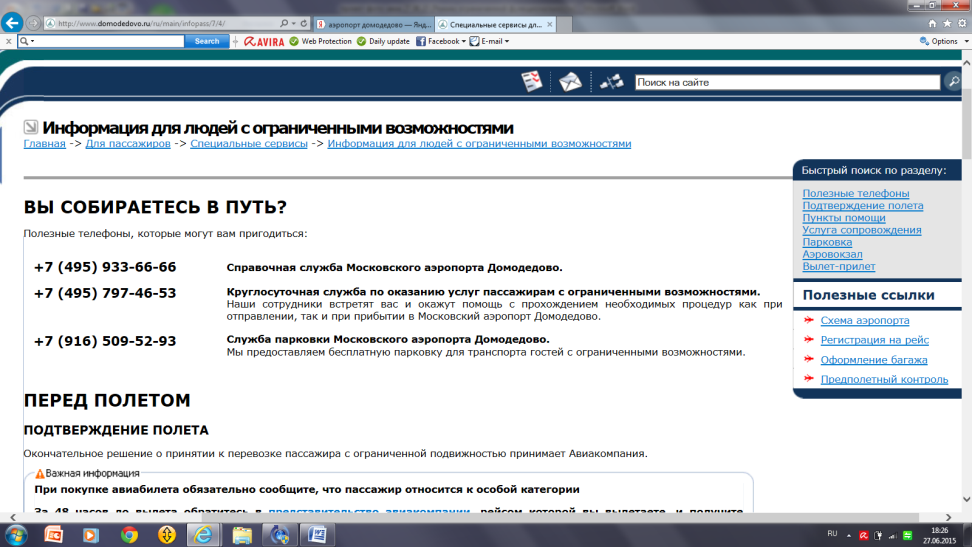Open Microsoft Word from the taskbar
Viewport: 972px width, 547px height.
[x=315, y=535]
